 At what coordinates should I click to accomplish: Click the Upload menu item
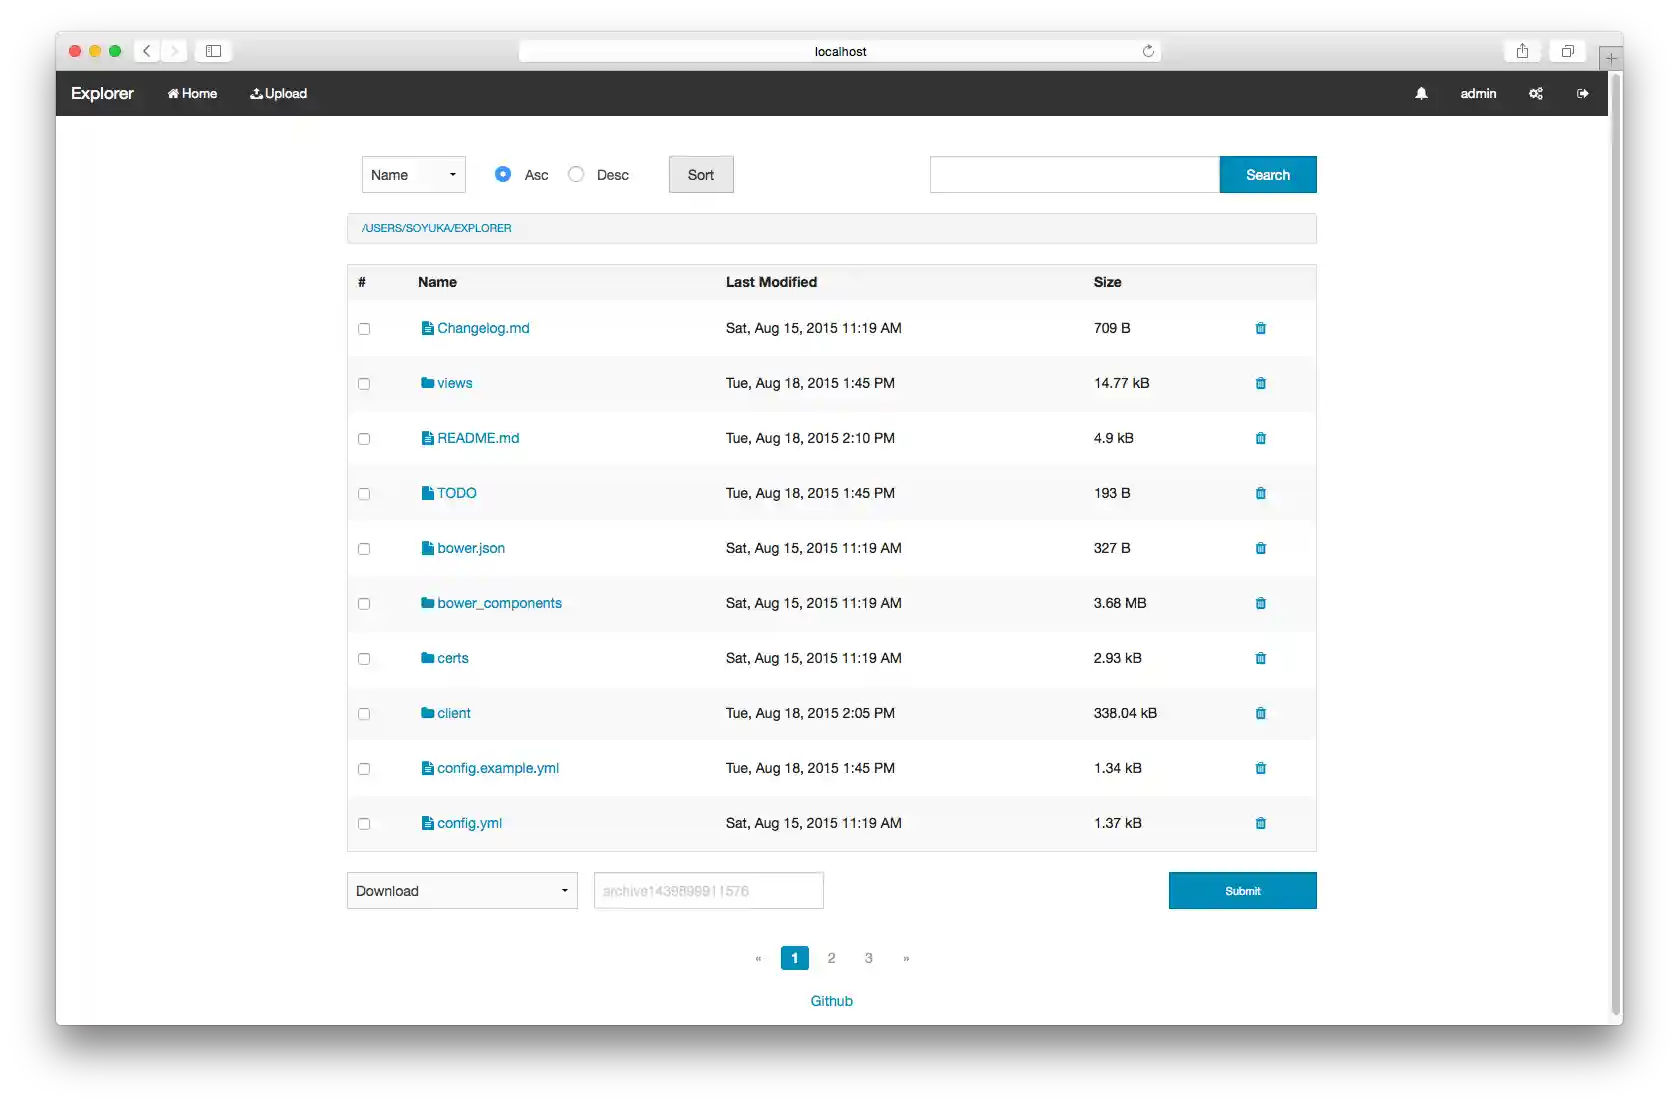click(x=279, y=93)
